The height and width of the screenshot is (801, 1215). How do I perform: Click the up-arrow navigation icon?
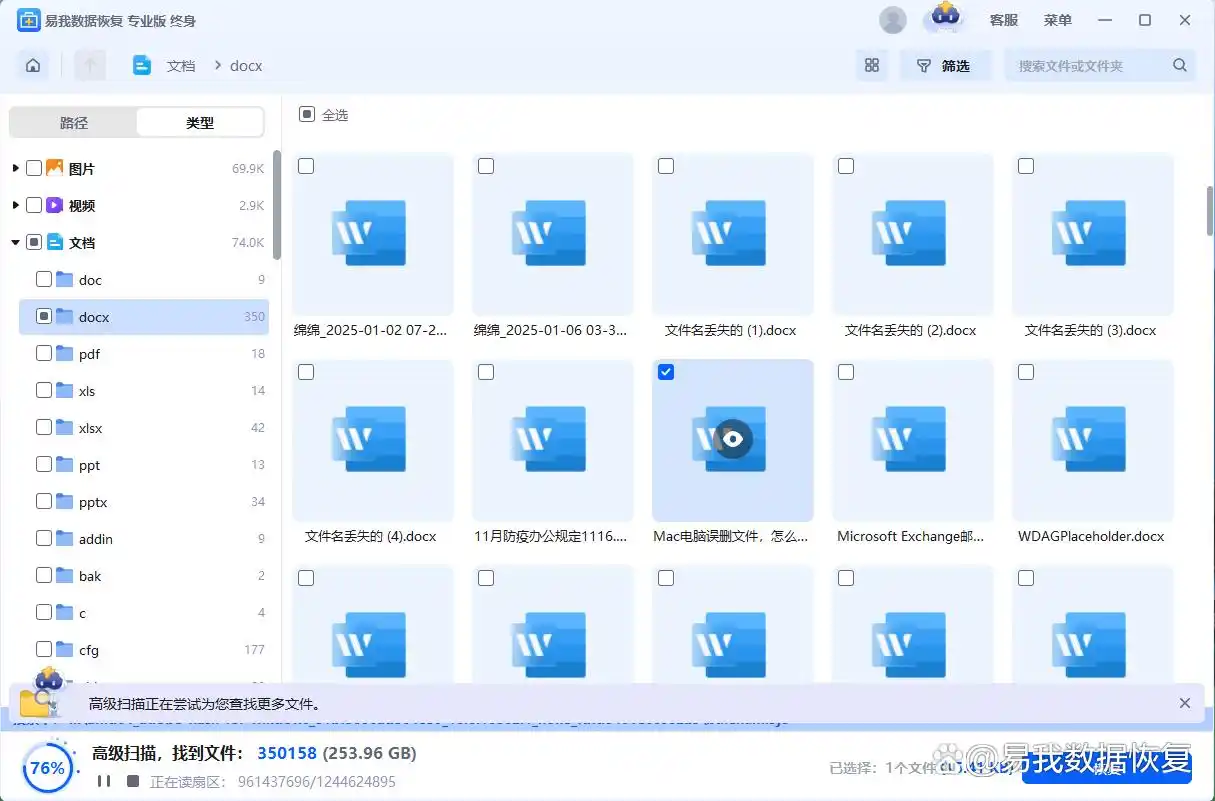[x=90, y=64]
